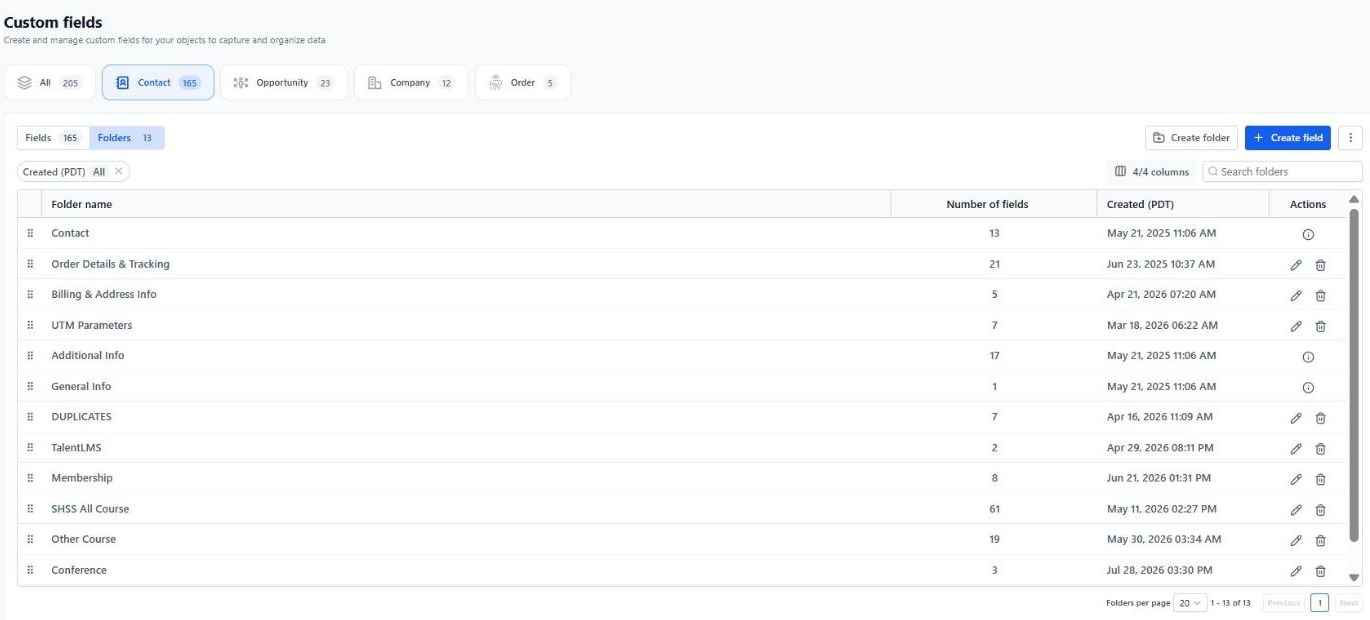This screenshot has height=620, width=1370.
Task: Switch to the All objects tab
Action: pyautogui.click(x=50, y=83)
